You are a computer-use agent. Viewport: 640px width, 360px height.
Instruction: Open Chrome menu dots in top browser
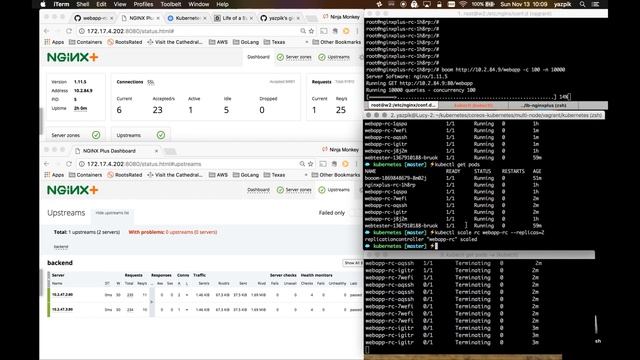[x=357, y=31]
